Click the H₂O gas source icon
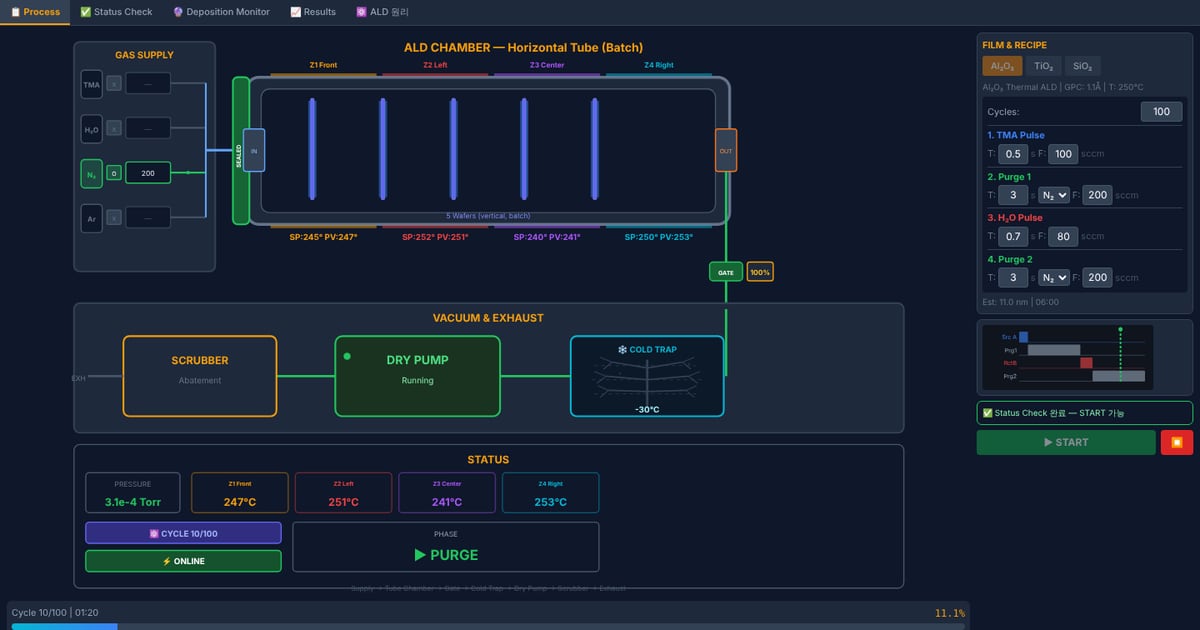 coord(91,128)
